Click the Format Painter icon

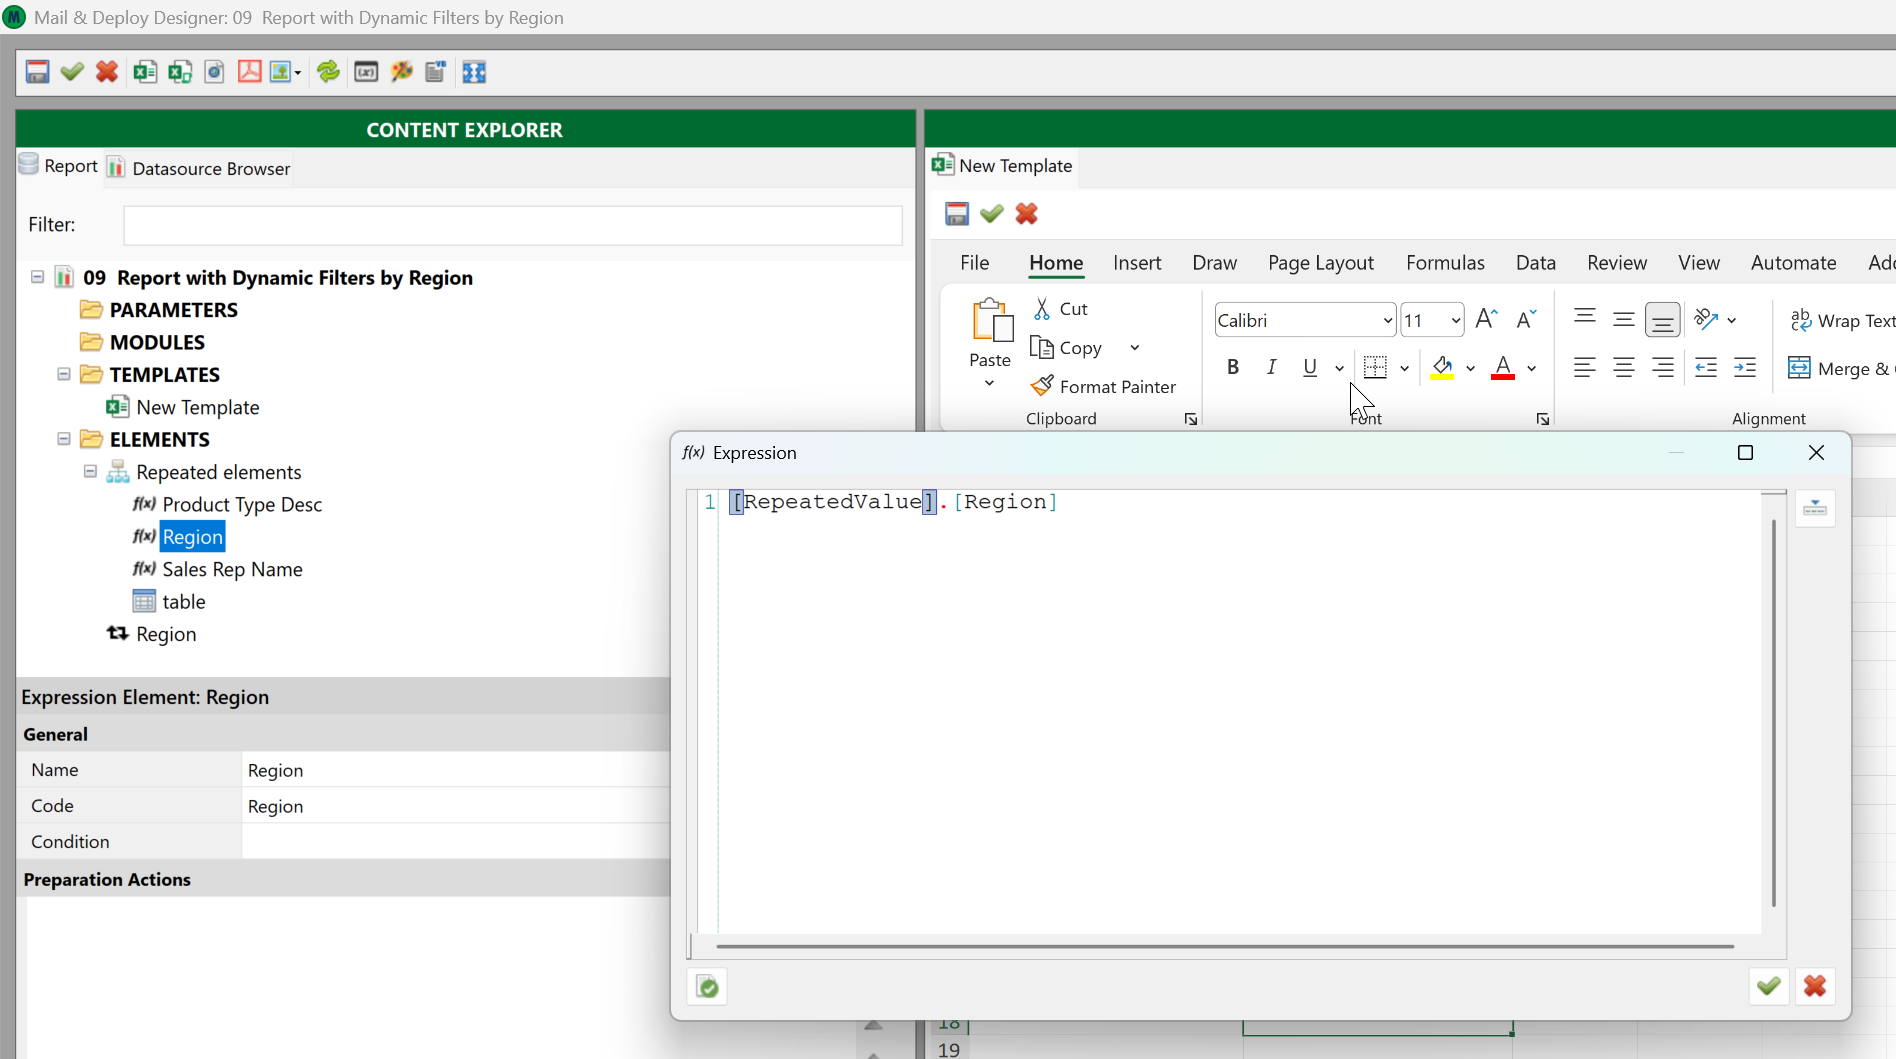click(x=1042, y=386)
